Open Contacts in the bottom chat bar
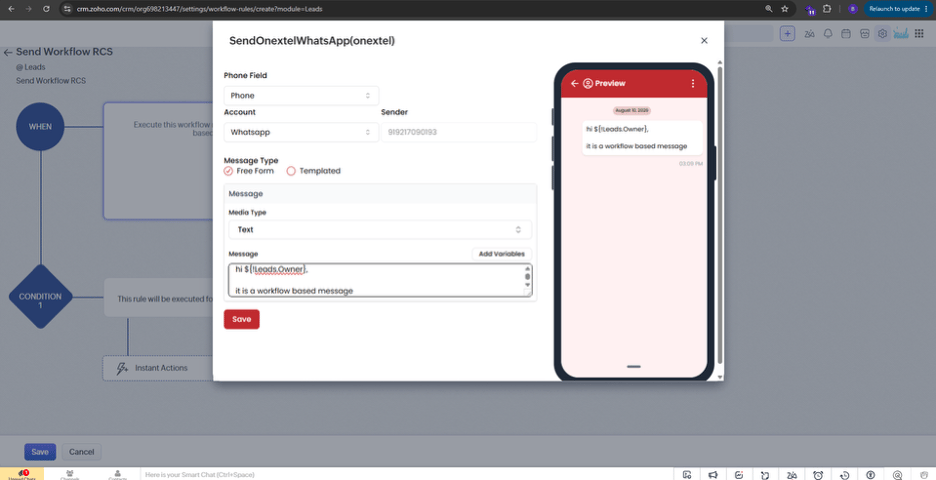The width and height of the screenshot is (936, 480). pos(117,475)
